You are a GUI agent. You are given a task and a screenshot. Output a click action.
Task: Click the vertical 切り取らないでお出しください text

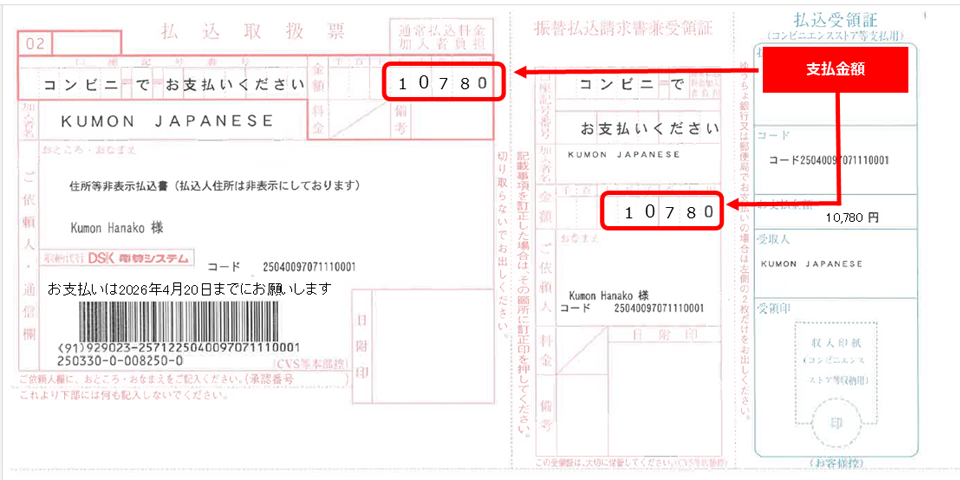click(x=502, y=244)
